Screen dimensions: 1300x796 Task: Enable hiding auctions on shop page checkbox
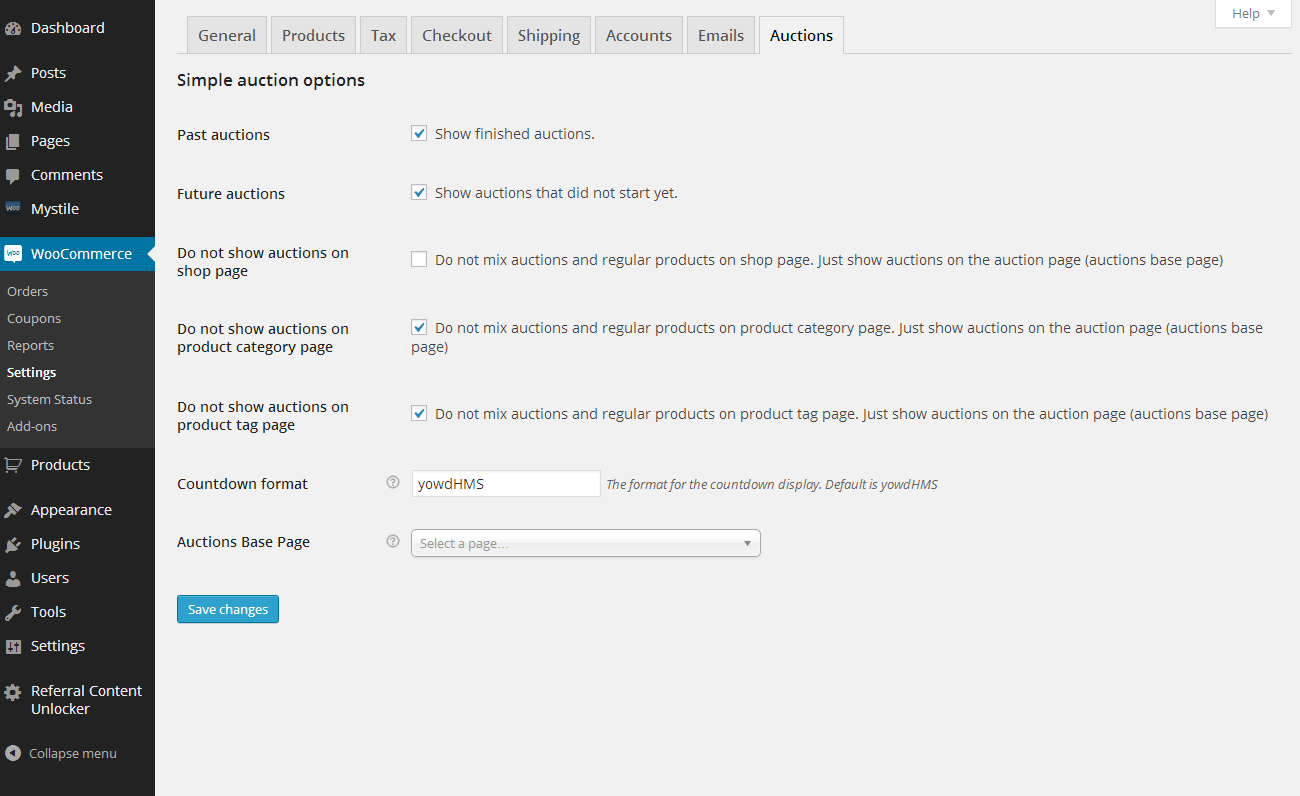[419, 260]
